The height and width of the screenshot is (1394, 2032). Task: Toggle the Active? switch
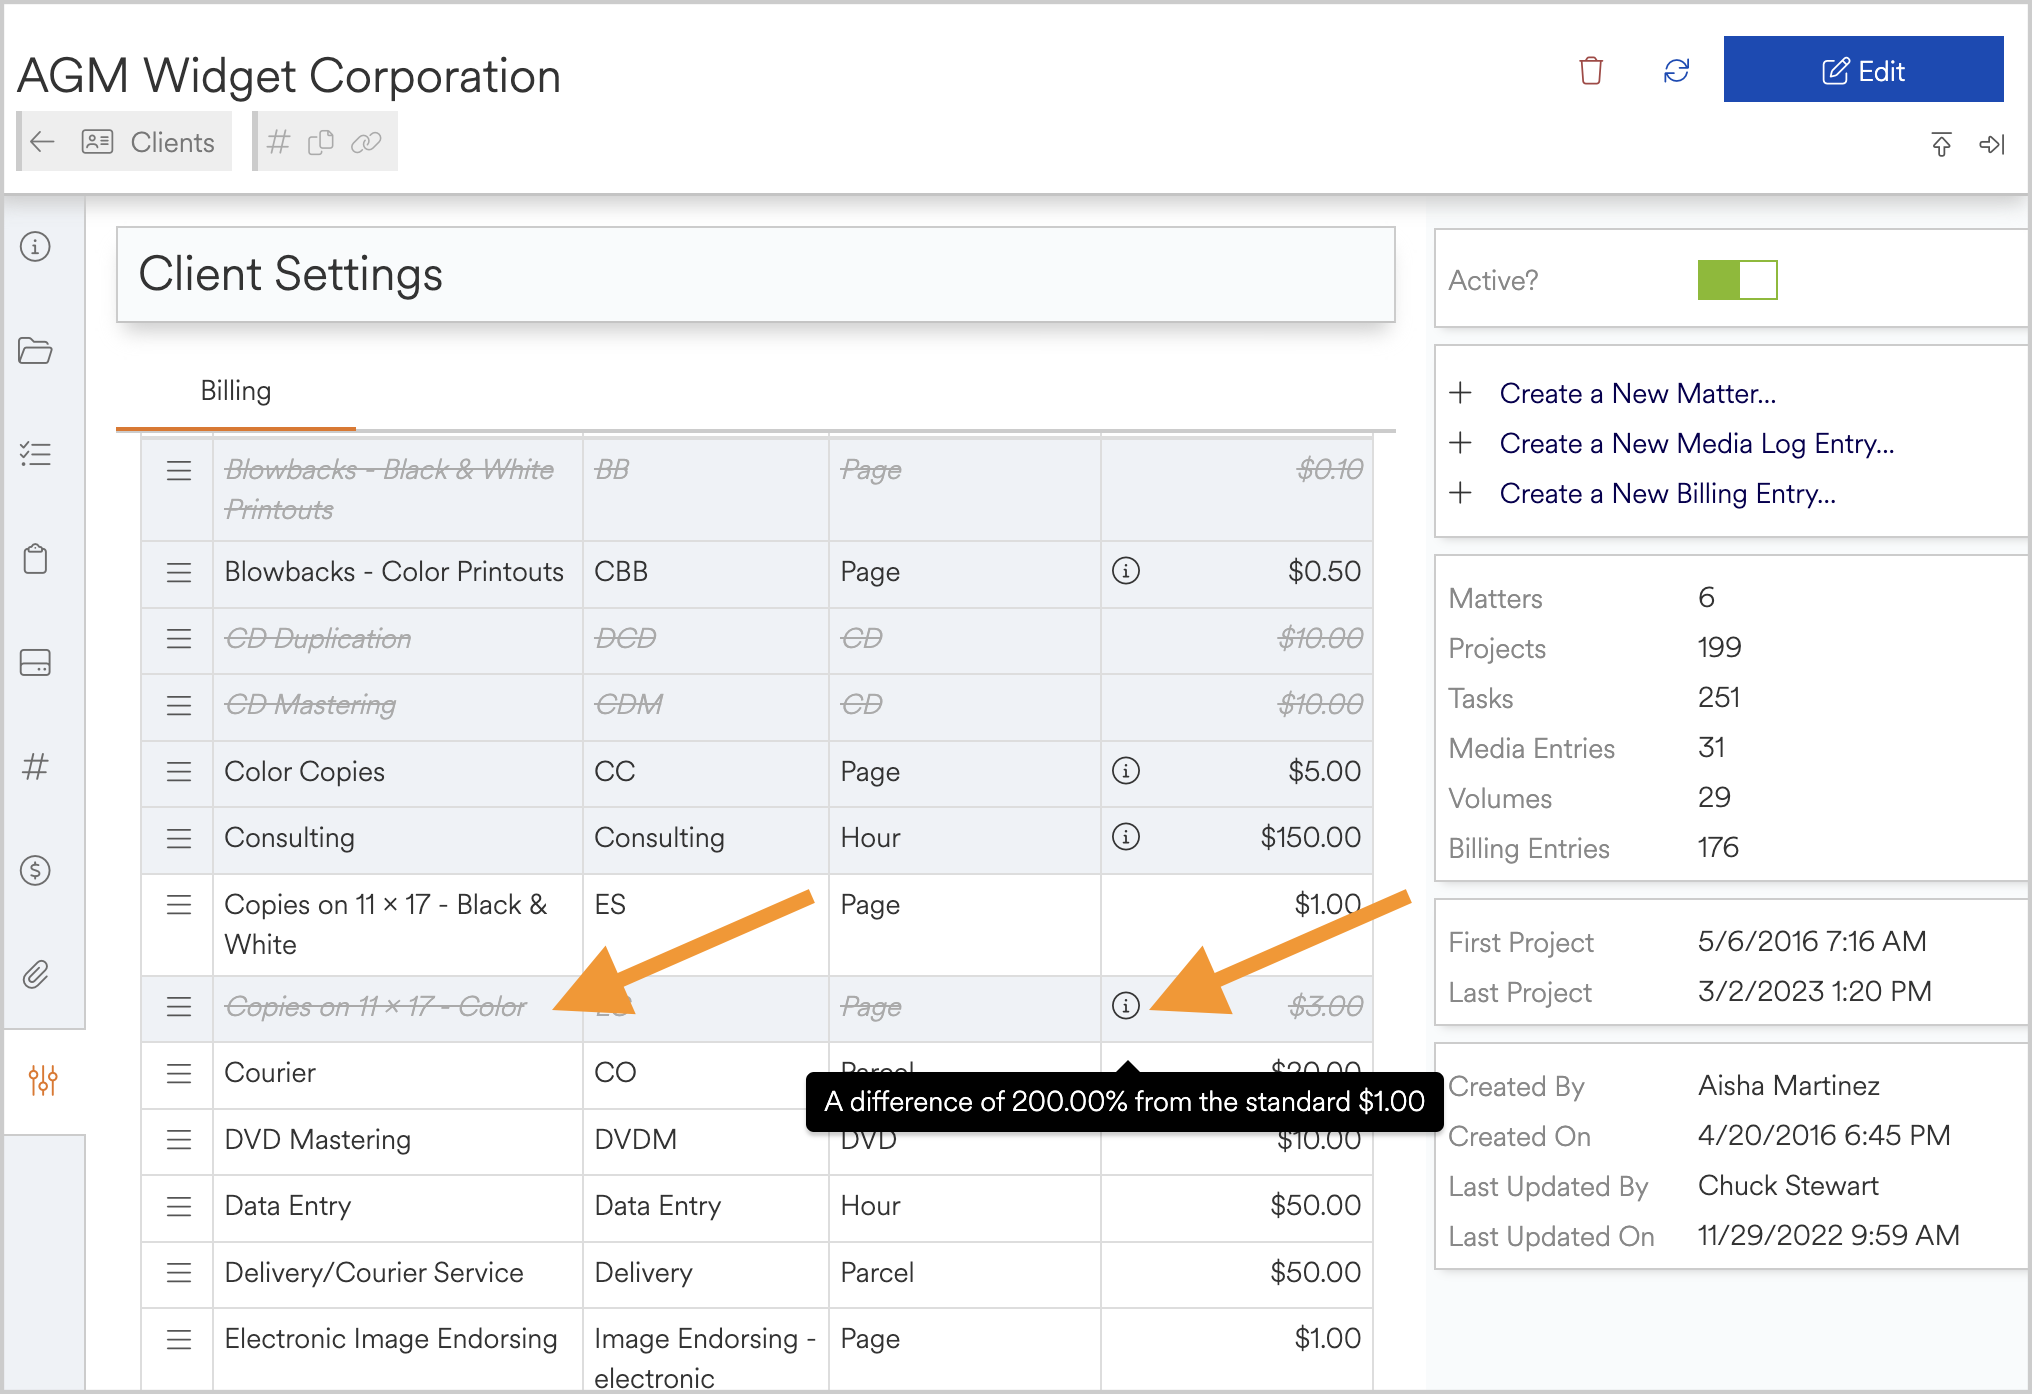point(1737,280)
